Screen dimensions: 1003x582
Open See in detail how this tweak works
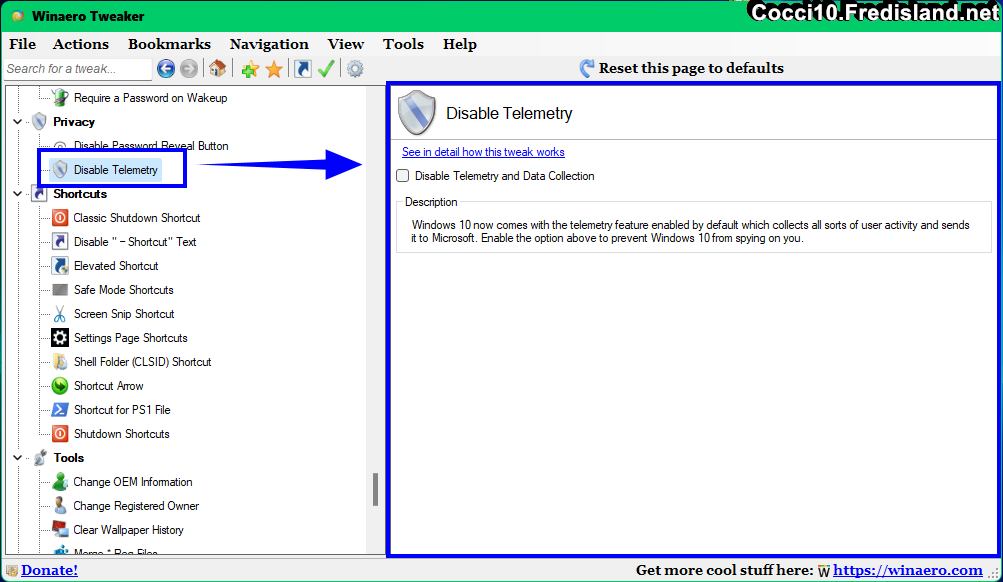pyautogui.click(x=483, y=152)
